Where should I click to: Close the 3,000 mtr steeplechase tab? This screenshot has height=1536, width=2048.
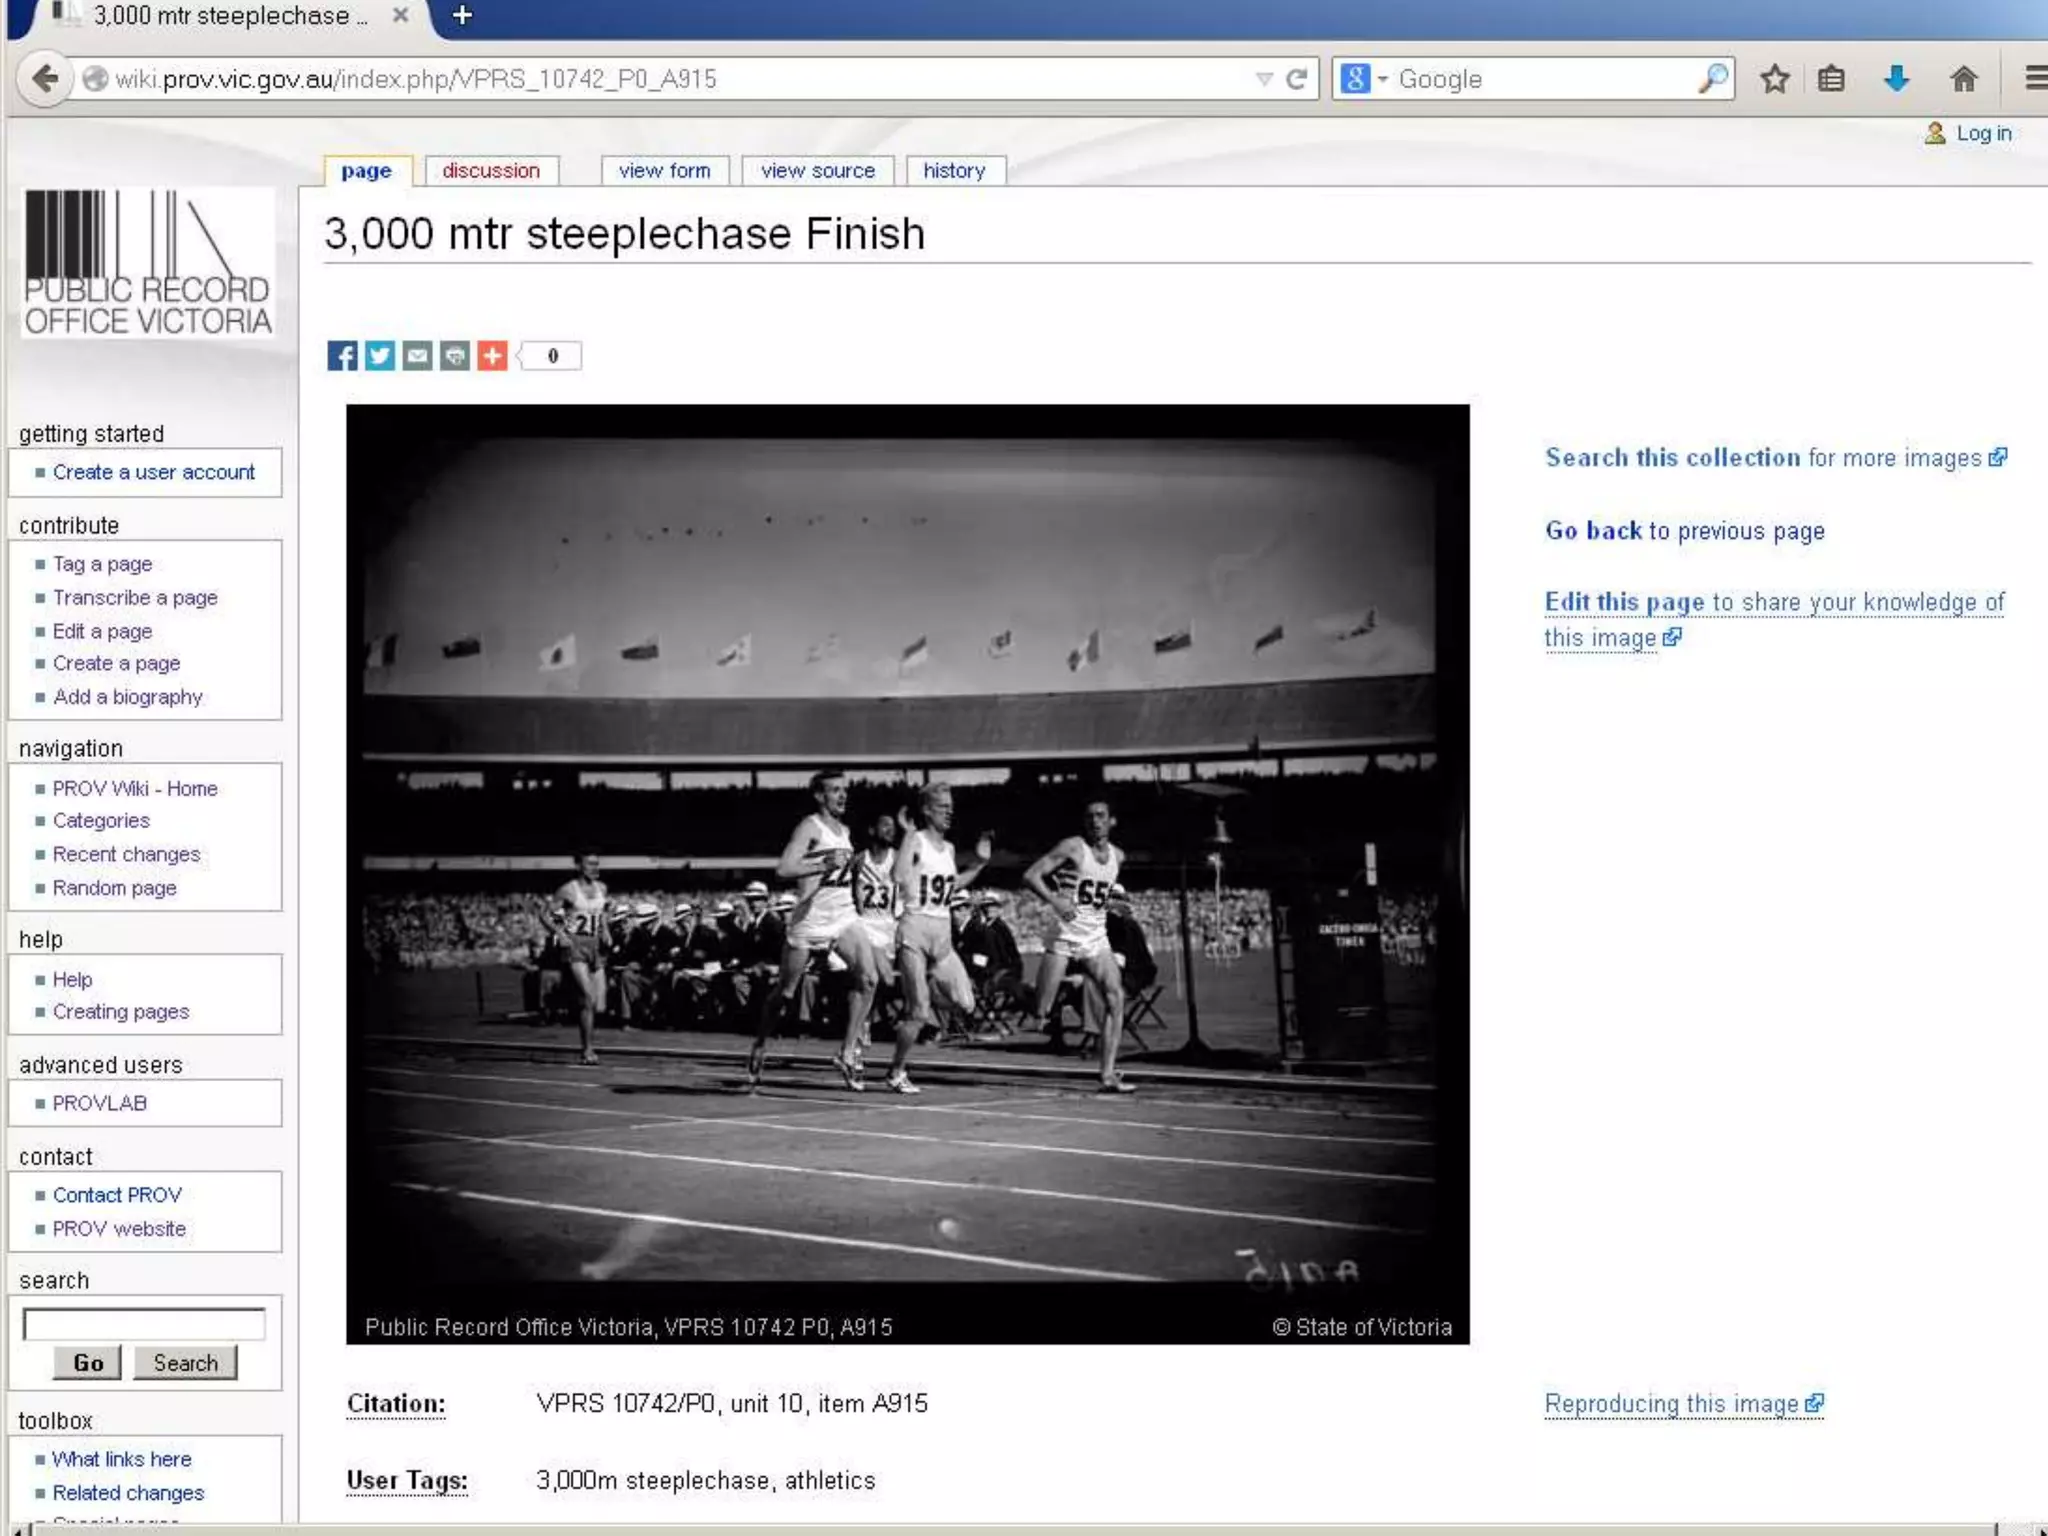coord(400,15)
